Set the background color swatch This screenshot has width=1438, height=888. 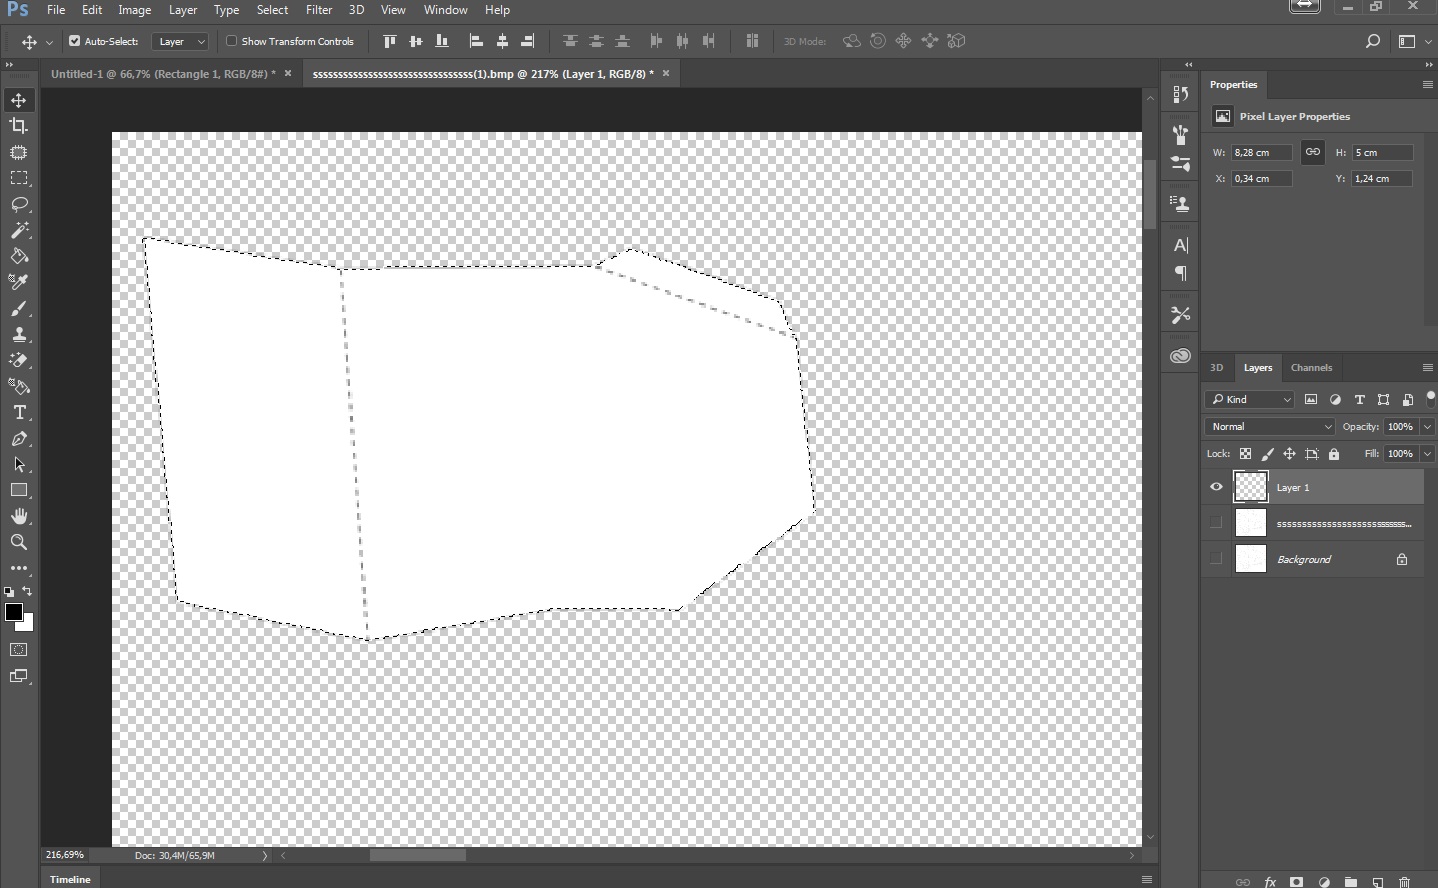click(x=27, y=625)
